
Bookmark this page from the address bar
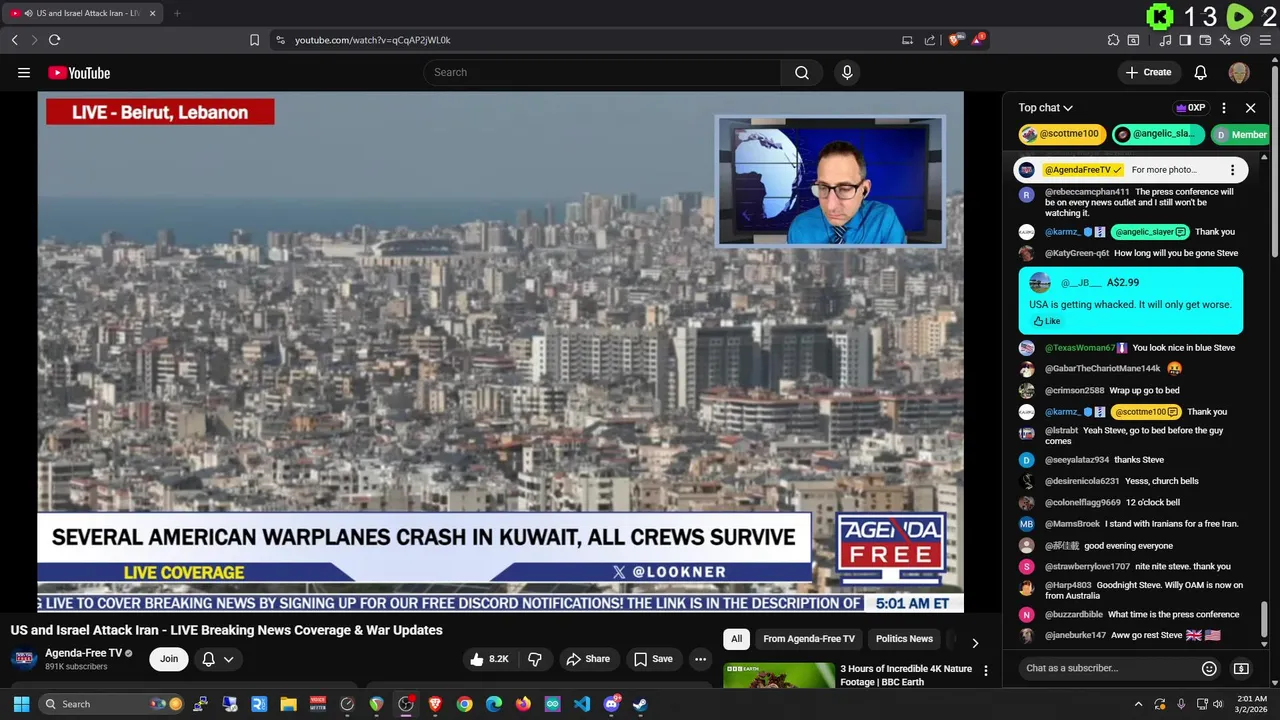(x=254, y=40)
